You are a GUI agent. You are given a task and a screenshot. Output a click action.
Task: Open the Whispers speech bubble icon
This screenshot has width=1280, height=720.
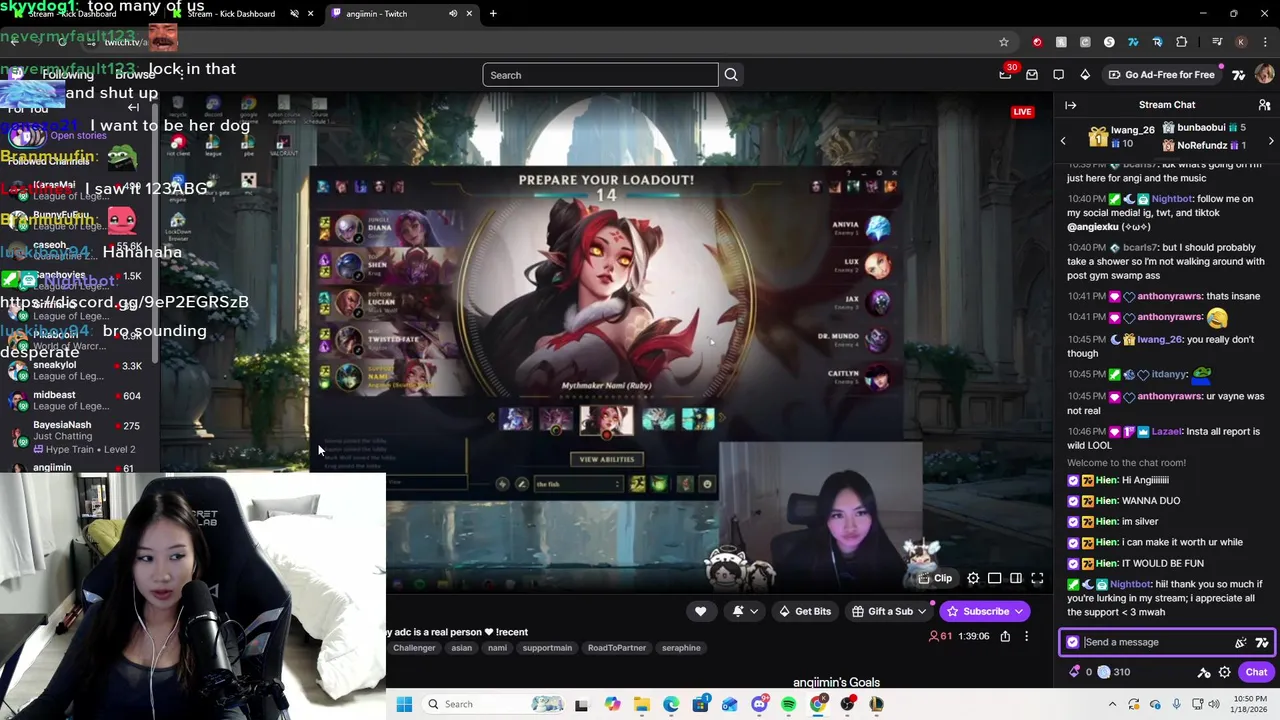(x=1058, y=75)
